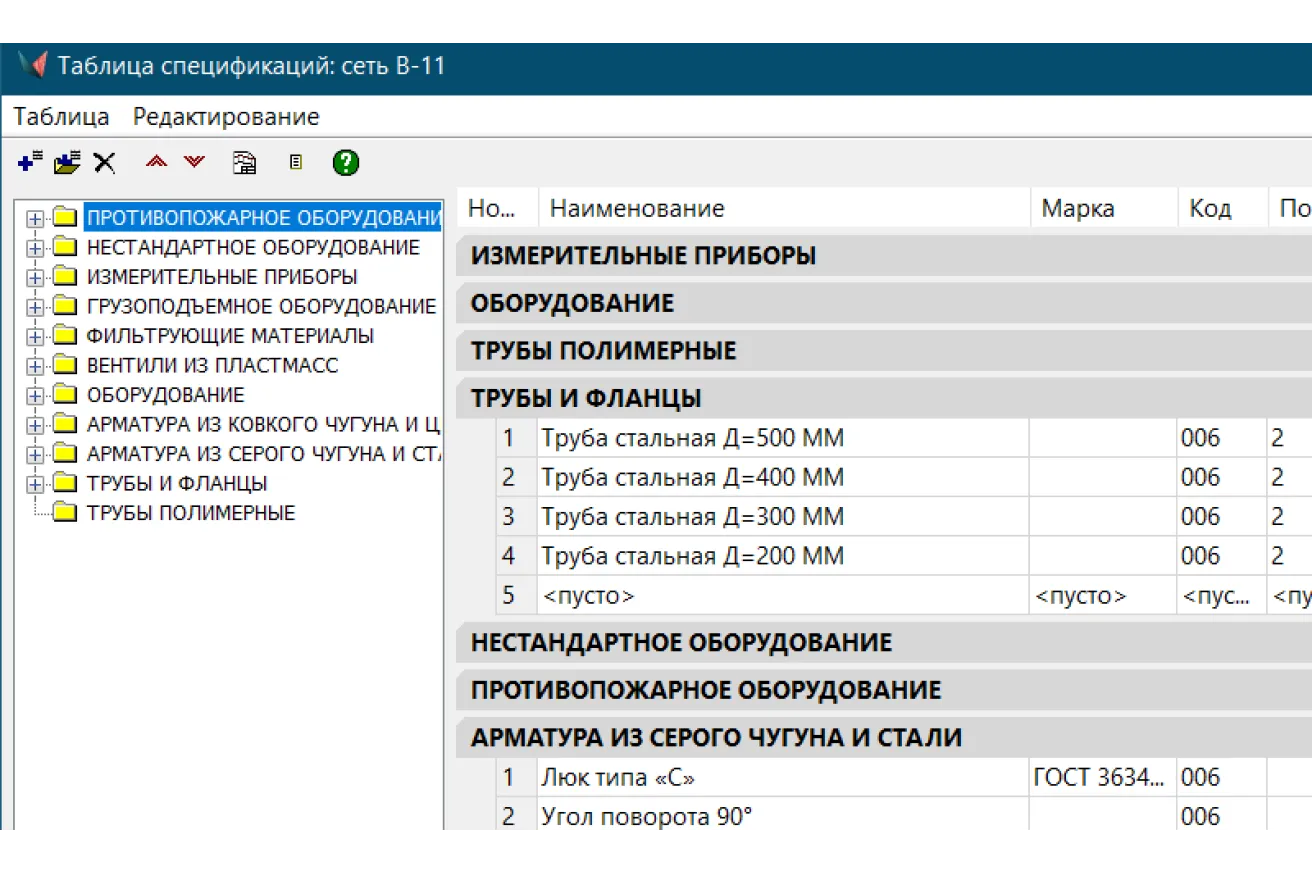This screenshot has width=1312, height=872.
Task: Expand the ИЗМЕРИТЕЛЬНЫЕ ПРИБОРЫ tree node
Action: (x=33, y=277)
